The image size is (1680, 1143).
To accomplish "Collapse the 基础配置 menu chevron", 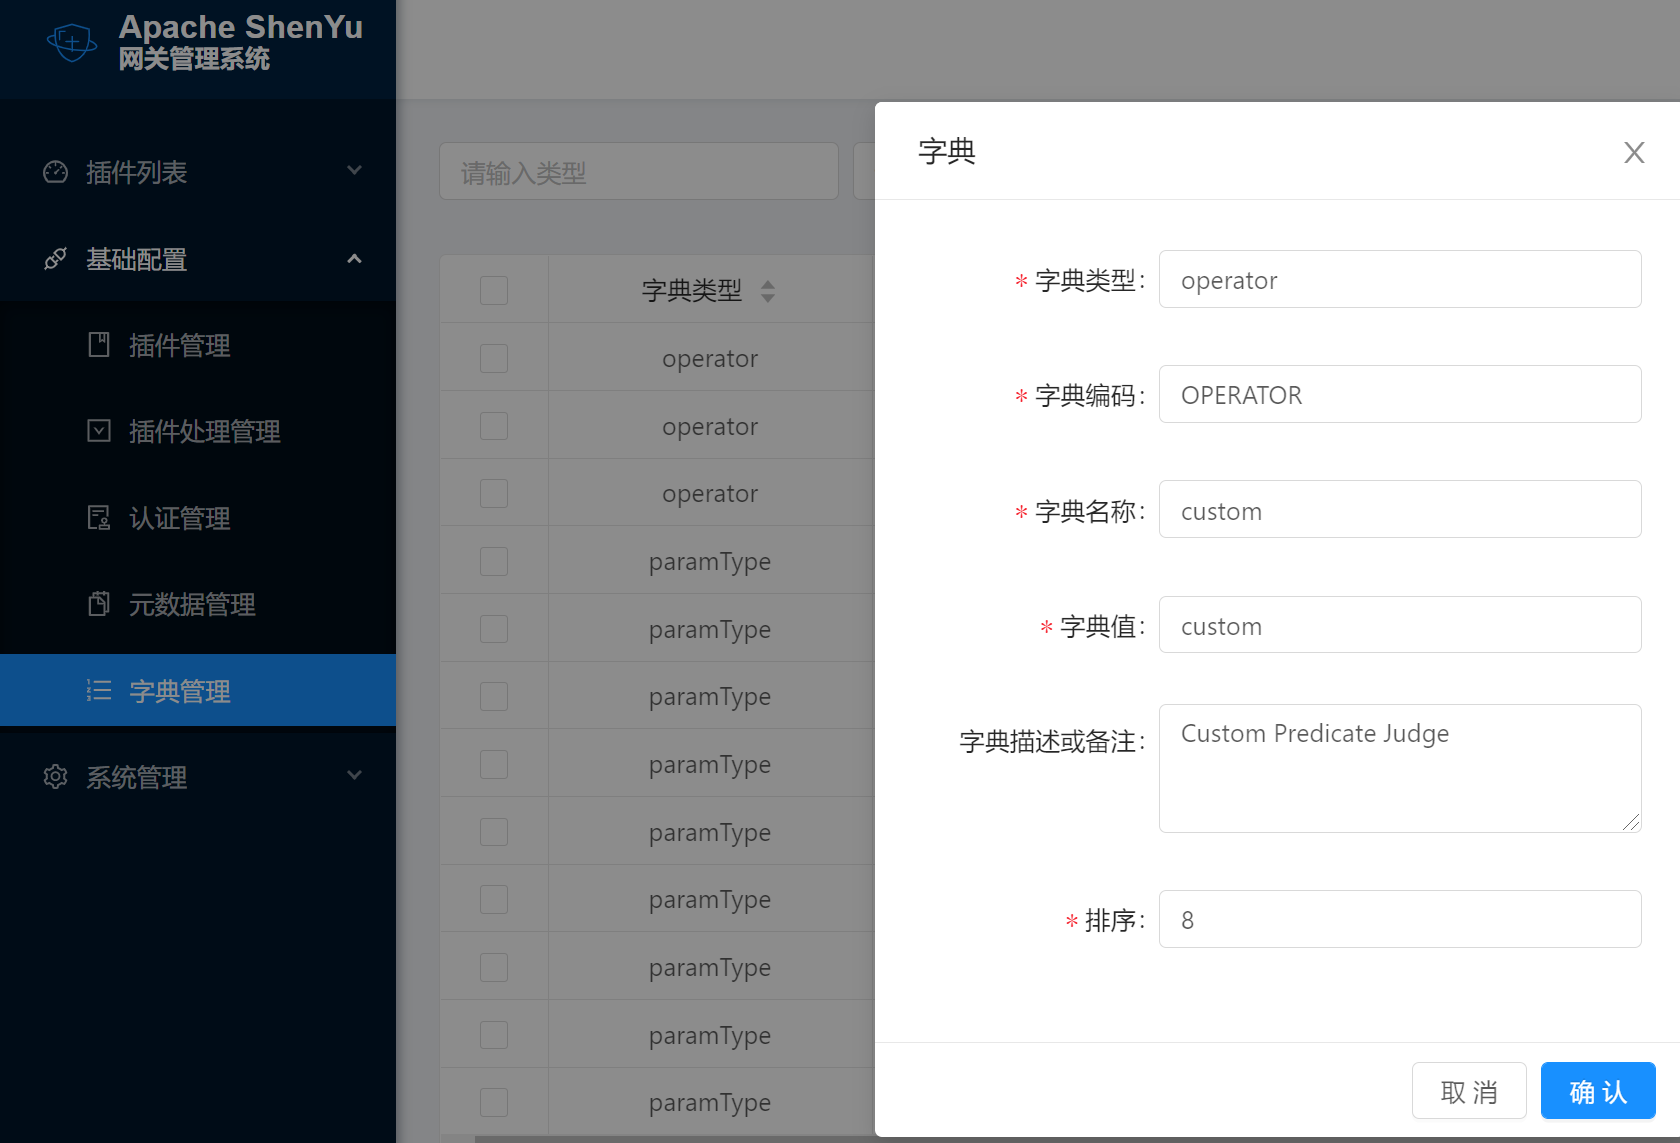I will (354, 259).
